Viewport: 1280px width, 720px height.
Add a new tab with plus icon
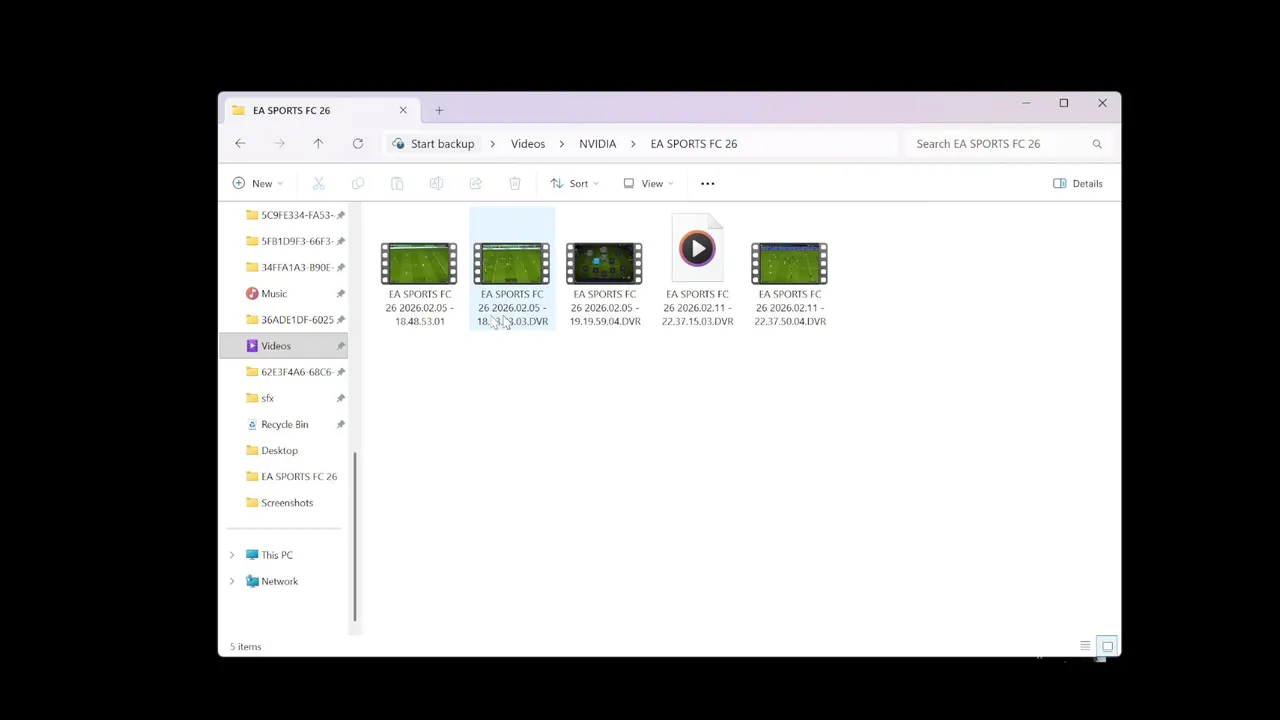tap(439, 110)
